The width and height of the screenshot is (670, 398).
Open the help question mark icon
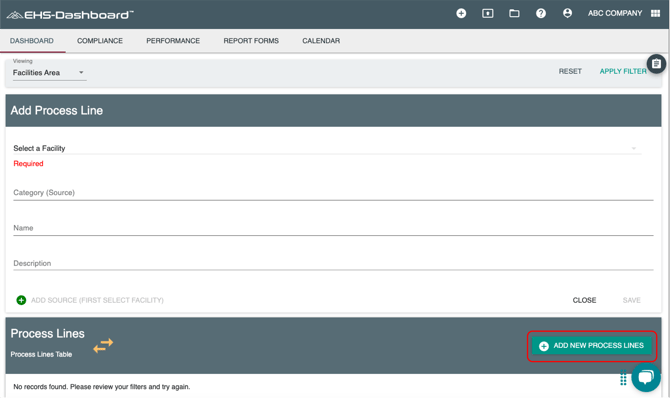pyautogui.click(x=541, y=13)
